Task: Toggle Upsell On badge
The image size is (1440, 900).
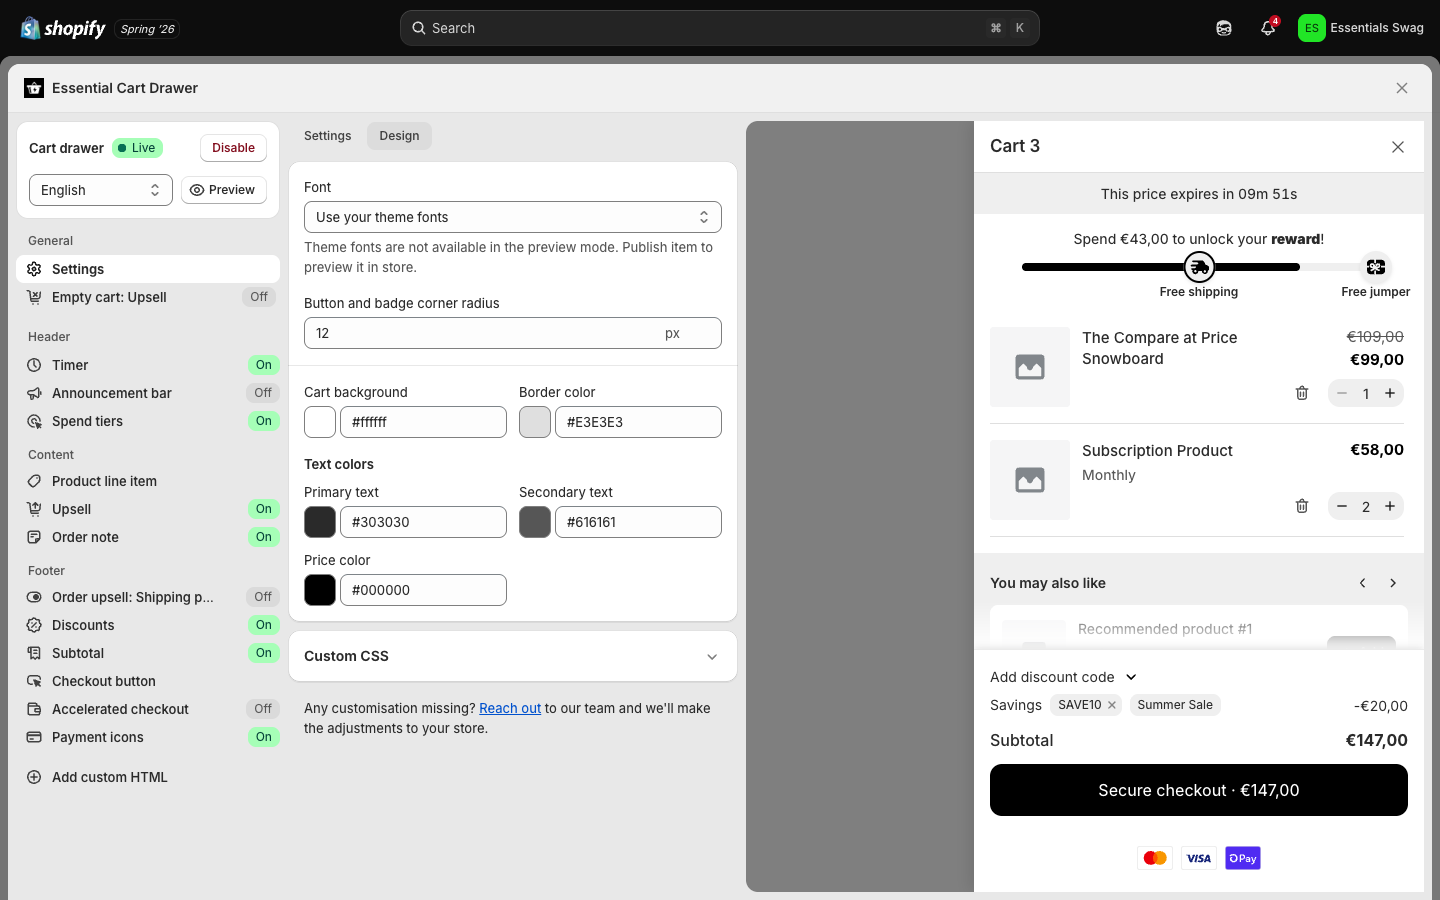Action: coord(264,509)
